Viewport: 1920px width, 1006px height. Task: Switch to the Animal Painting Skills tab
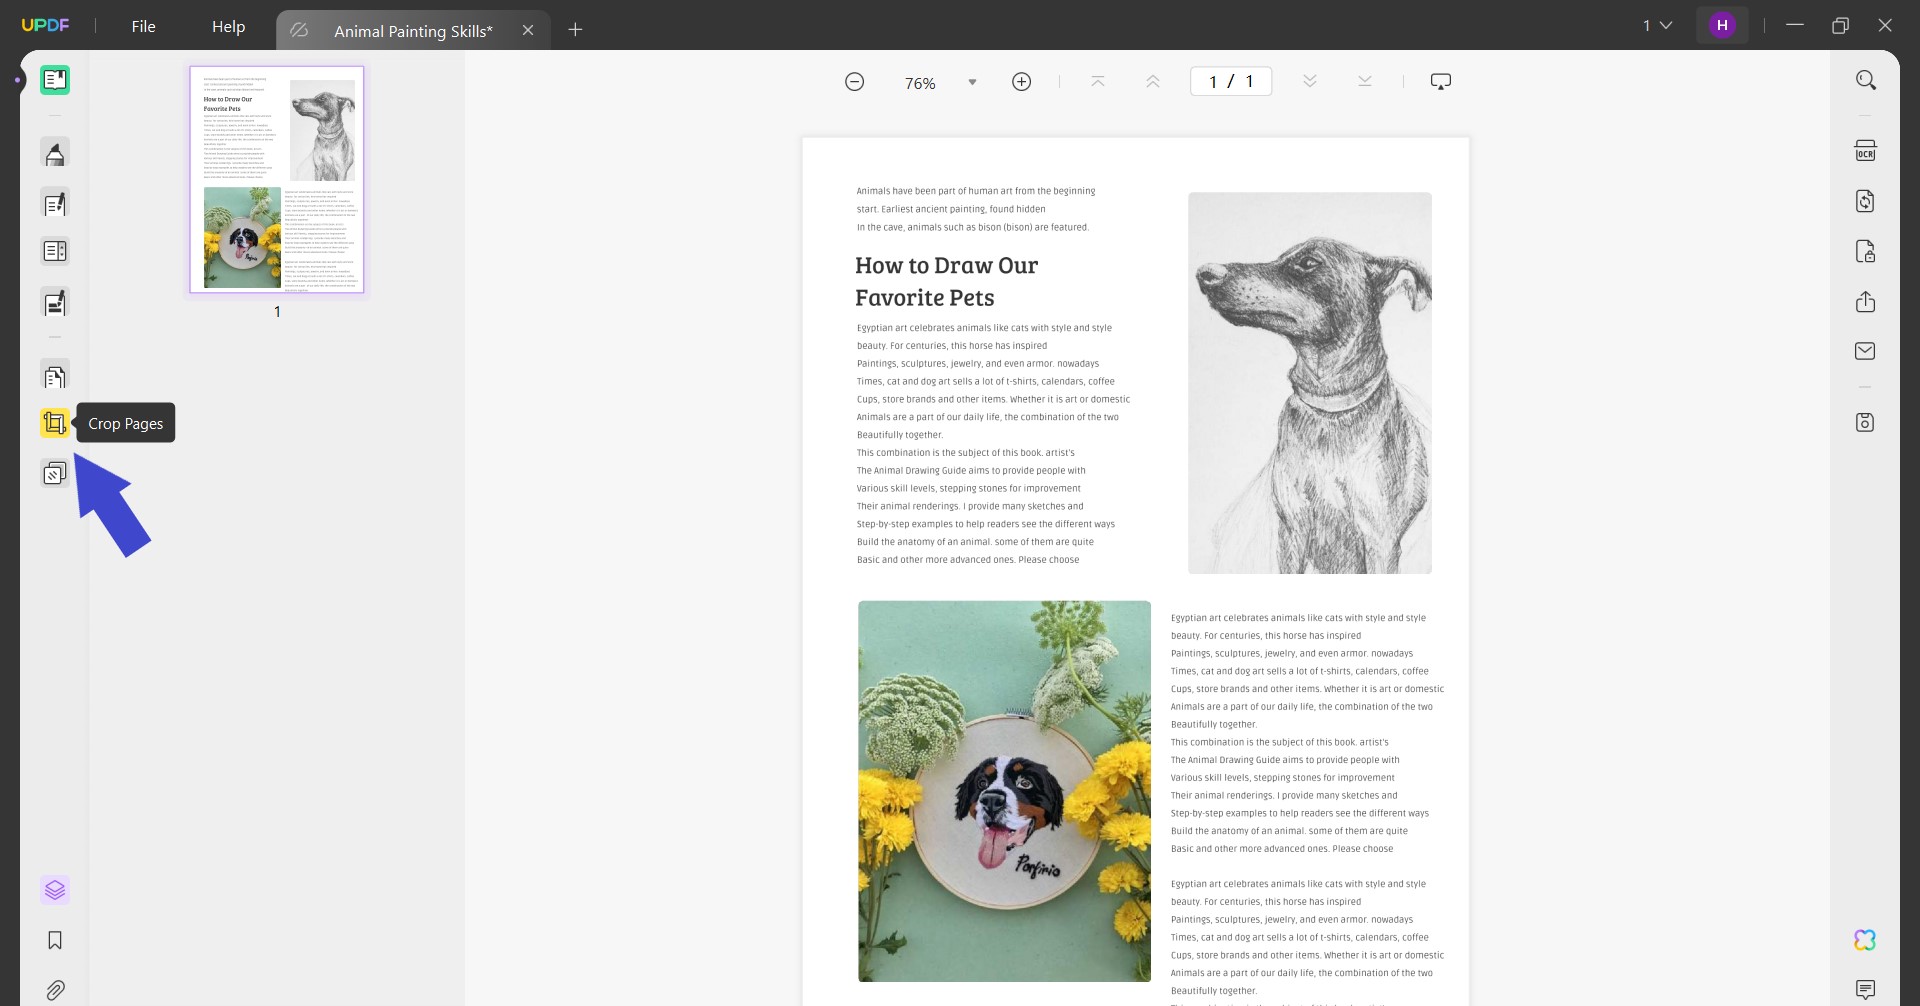coord(413,30)
